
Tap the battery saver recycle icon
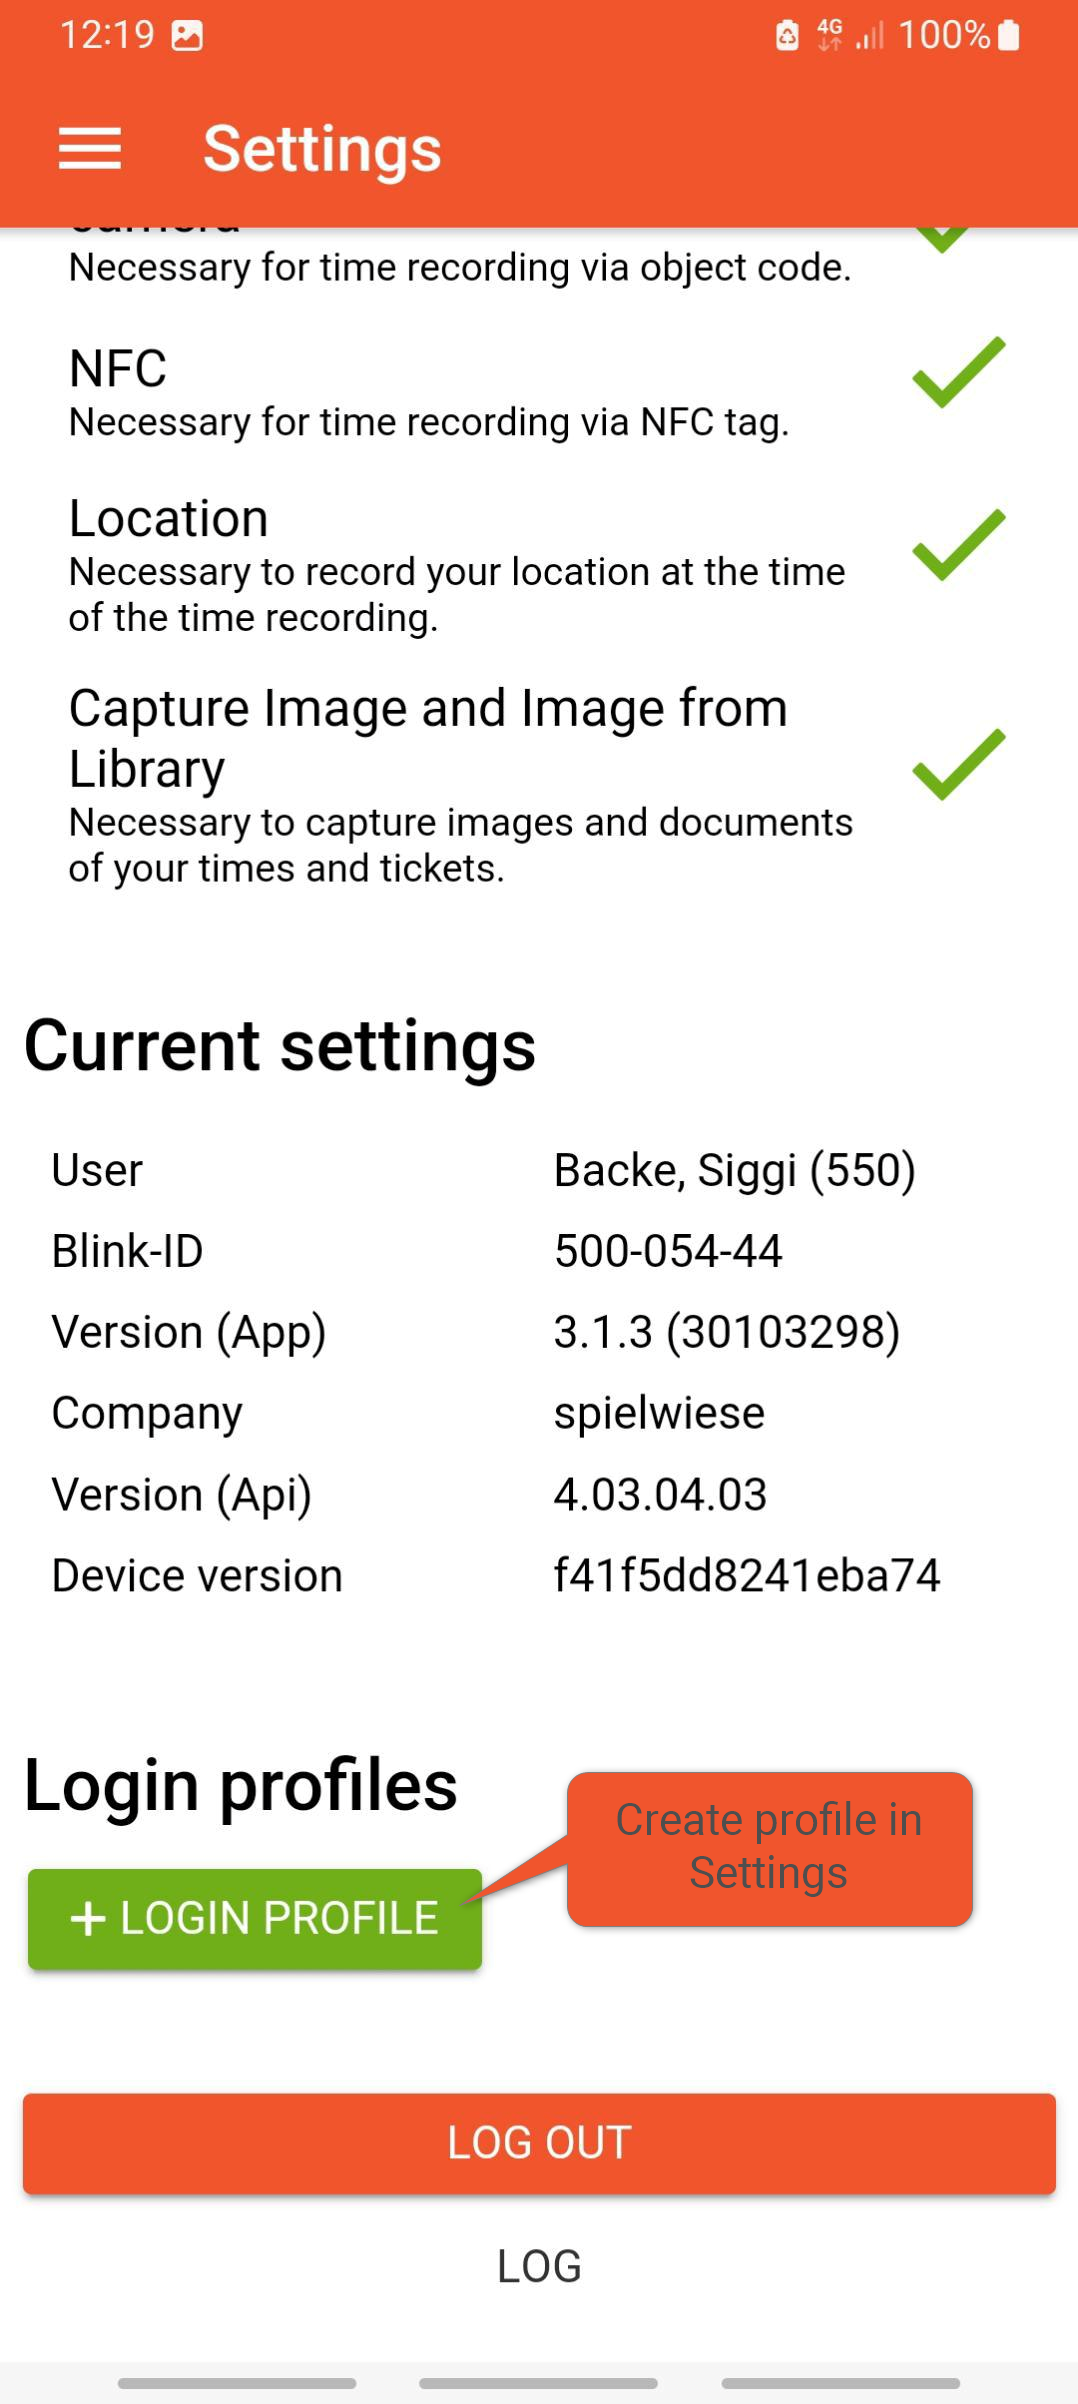pyautogui.click(x=787, y=36)
